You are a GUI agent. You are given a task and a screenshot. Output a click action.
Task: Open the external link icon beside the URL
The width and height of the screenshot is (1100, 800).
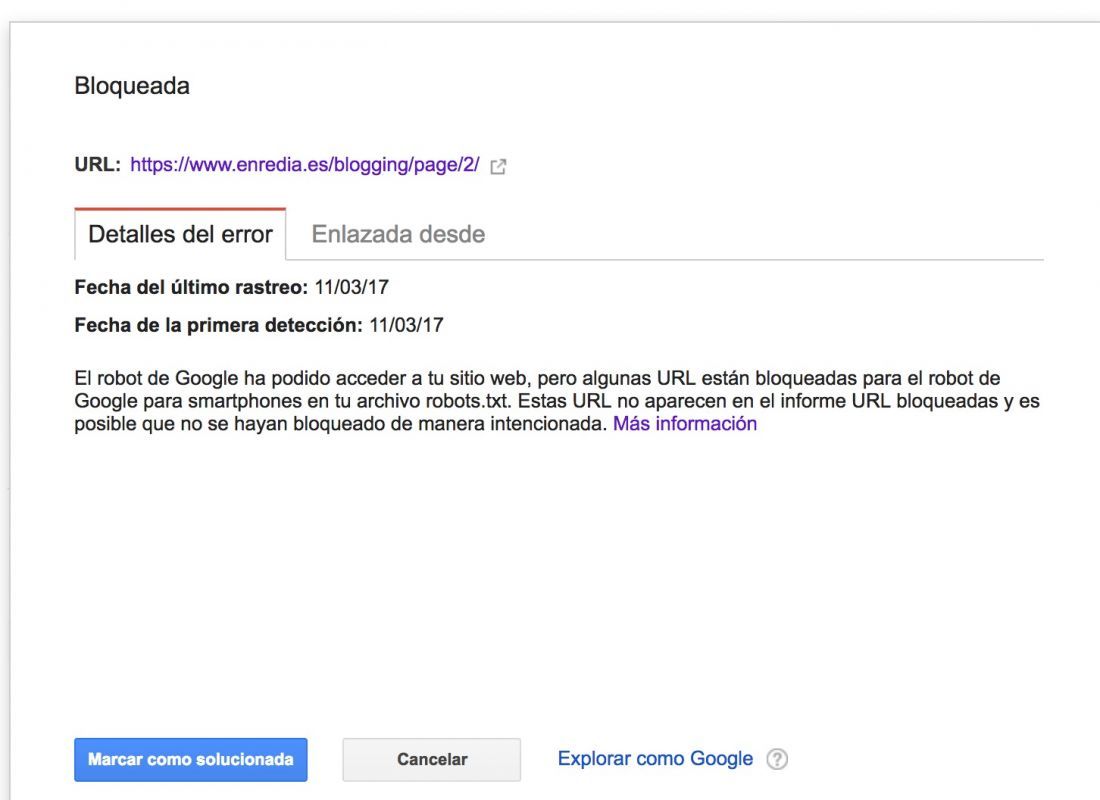(x=498, y=166)
